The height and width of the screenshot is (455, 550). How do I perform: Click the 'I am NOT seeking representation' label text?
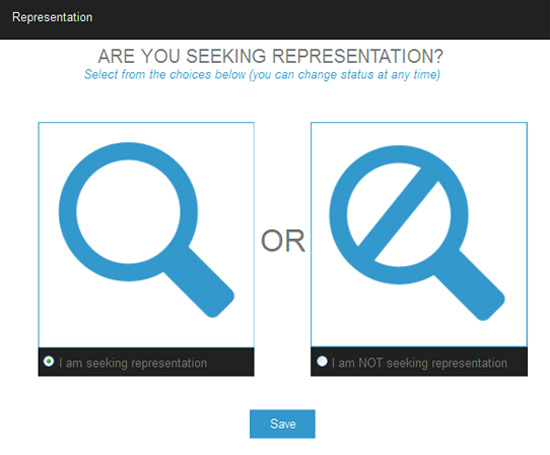click(x=420, y=363)
